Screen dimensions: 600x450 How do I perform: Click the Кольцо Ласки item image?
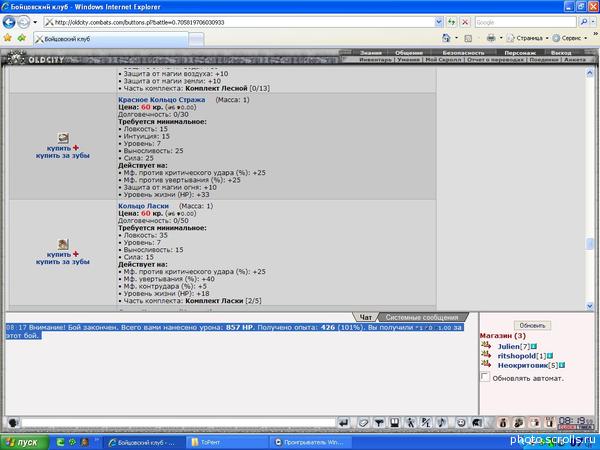(x=63, y=244)
